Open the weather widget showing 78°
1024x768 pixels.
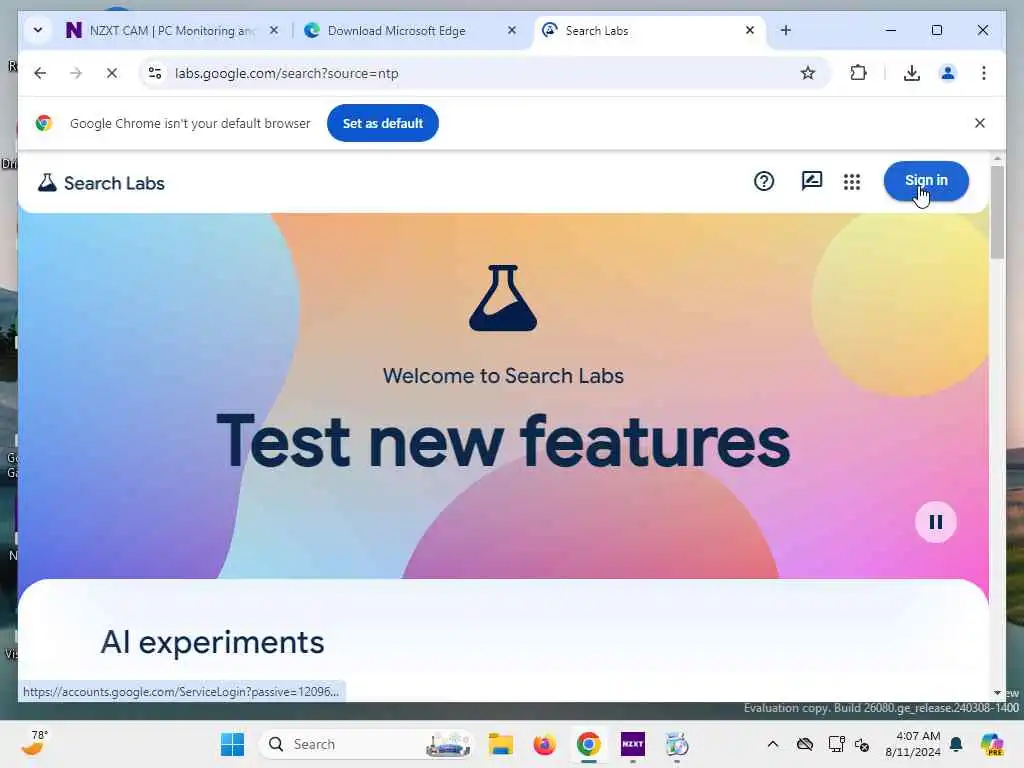tap(35, 743)
